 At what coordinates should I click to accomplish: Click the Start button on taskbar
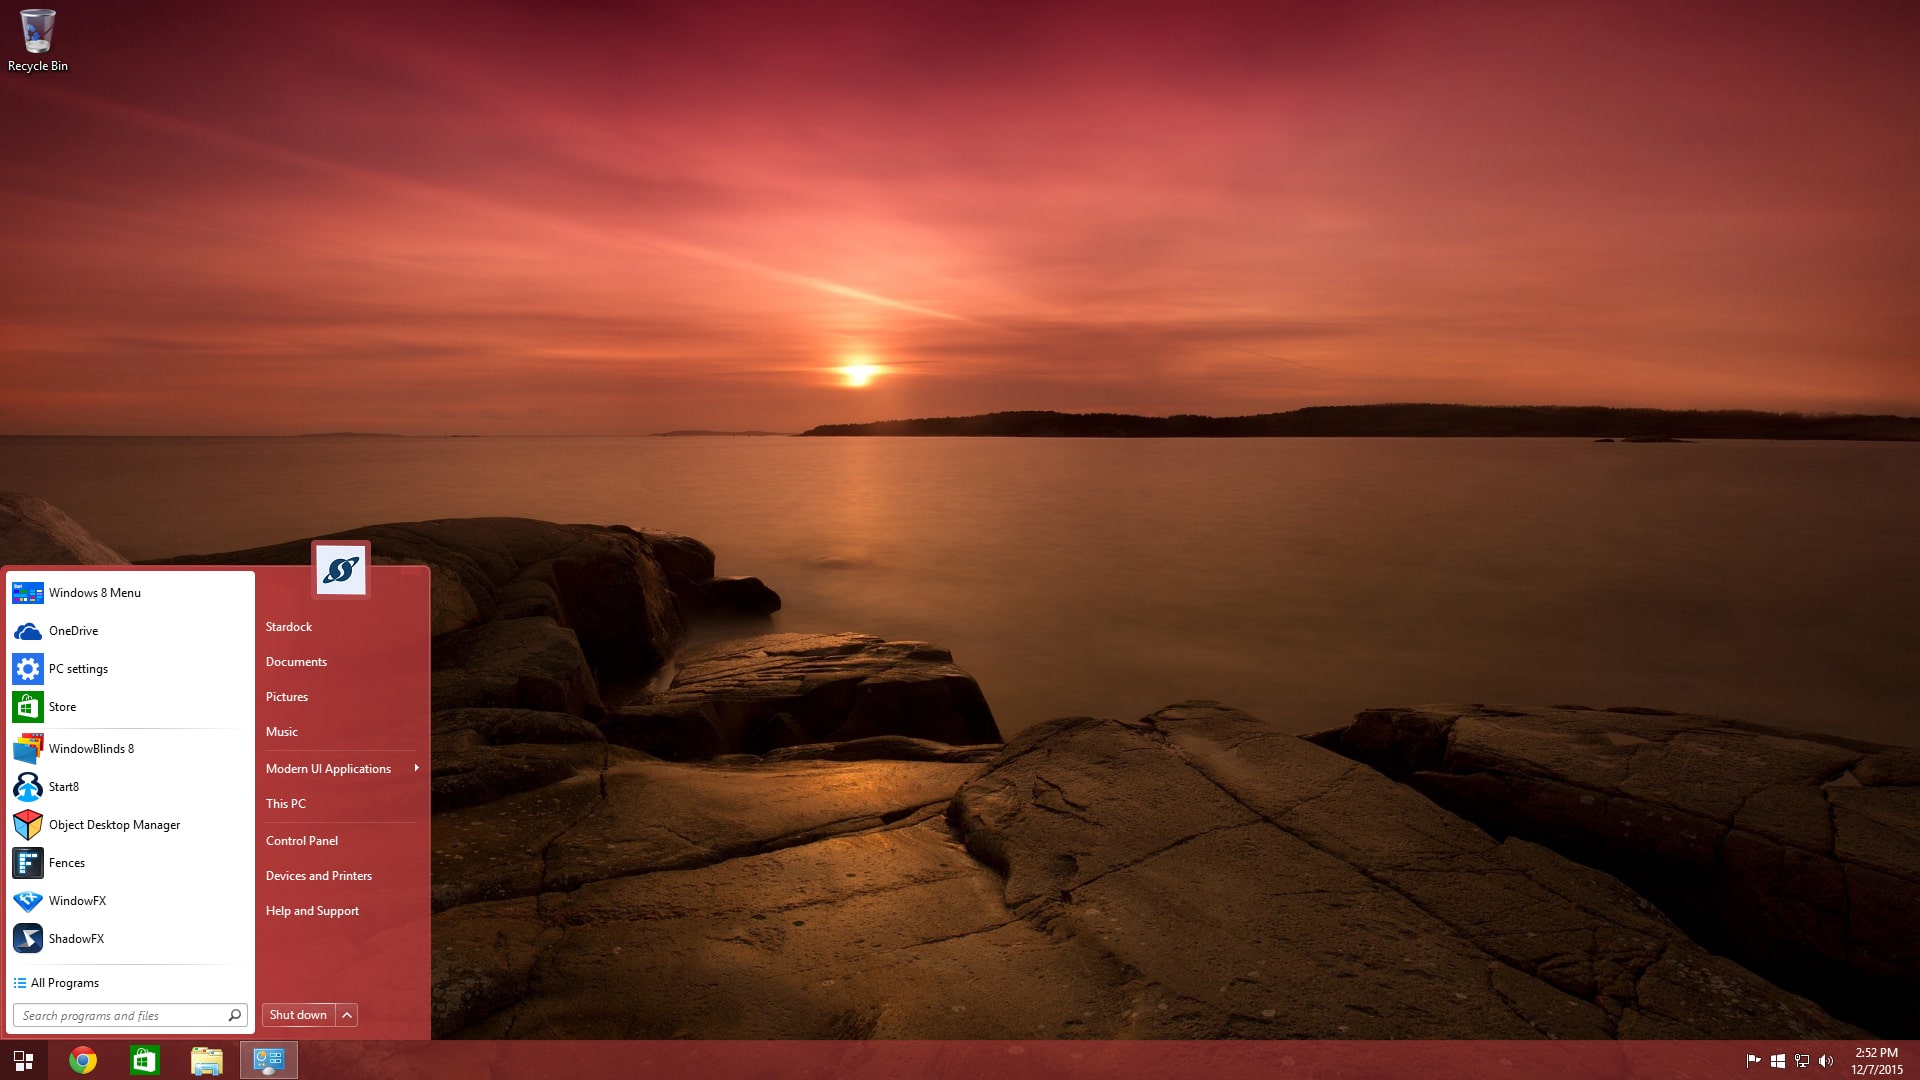23,1060
